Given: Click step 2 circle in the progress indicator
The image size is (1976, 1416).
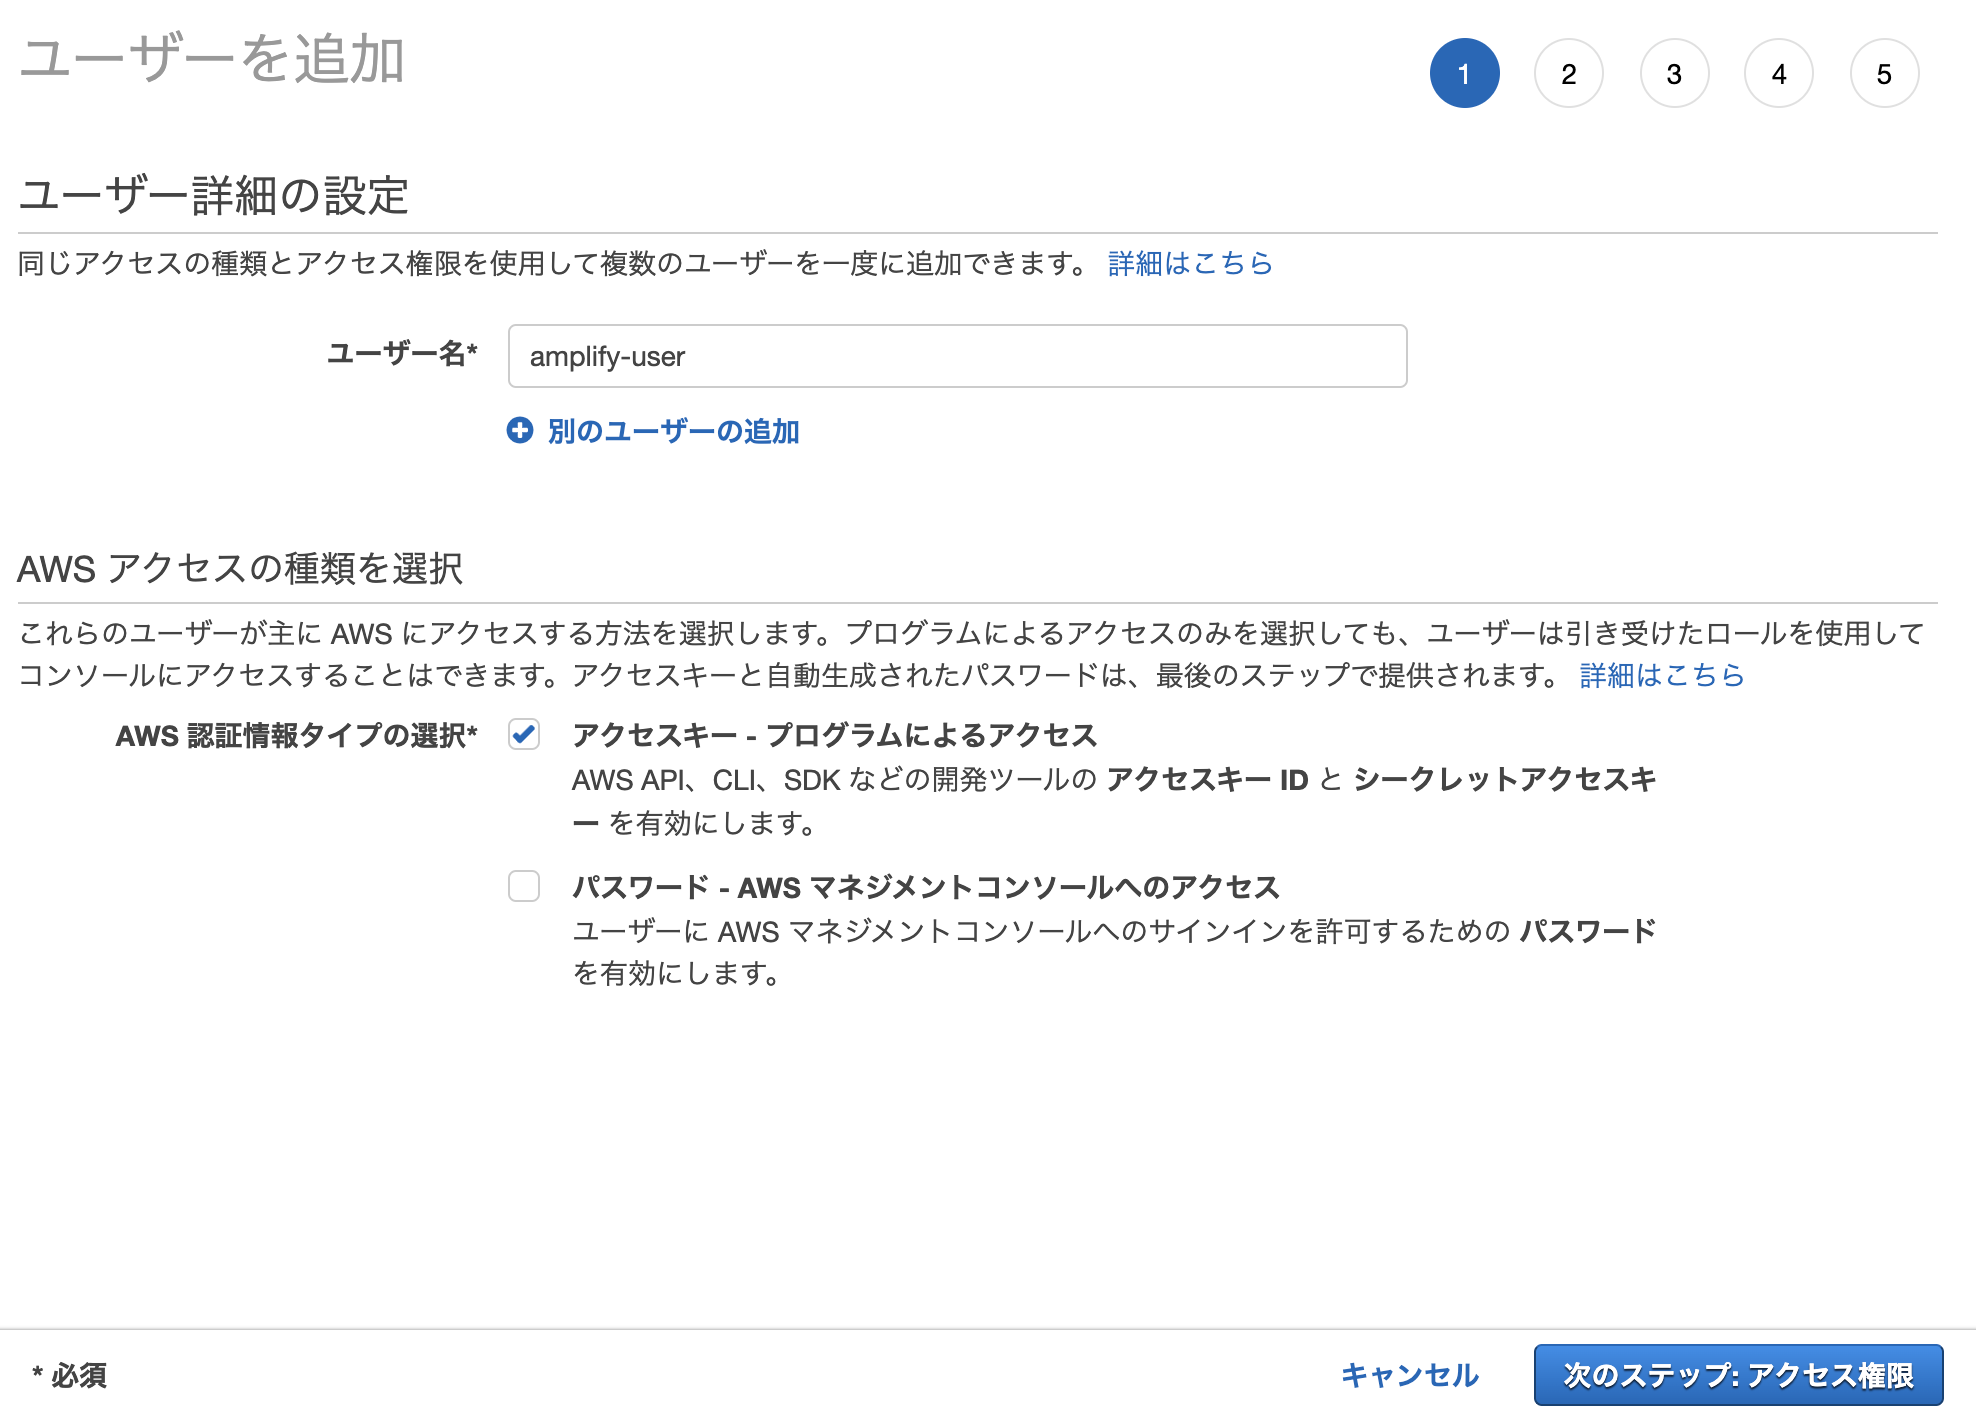Looking at the screenshot, I should click(x=1570, y=73).
